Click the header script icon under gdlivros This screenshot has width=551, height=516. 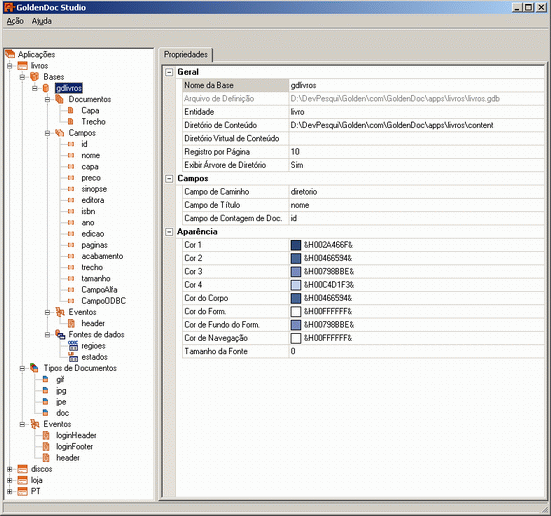tap(71, 323)
